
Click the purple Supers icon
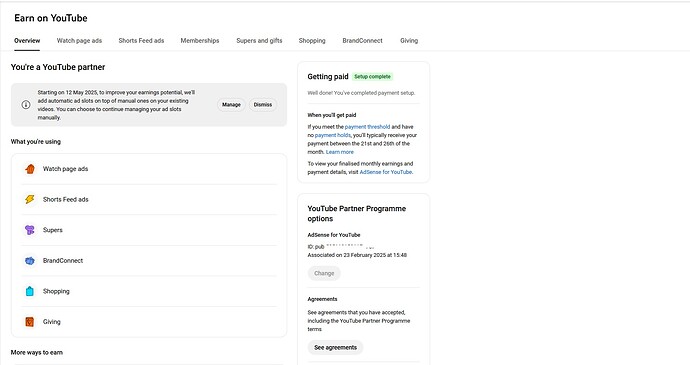(x=29, y=230)
